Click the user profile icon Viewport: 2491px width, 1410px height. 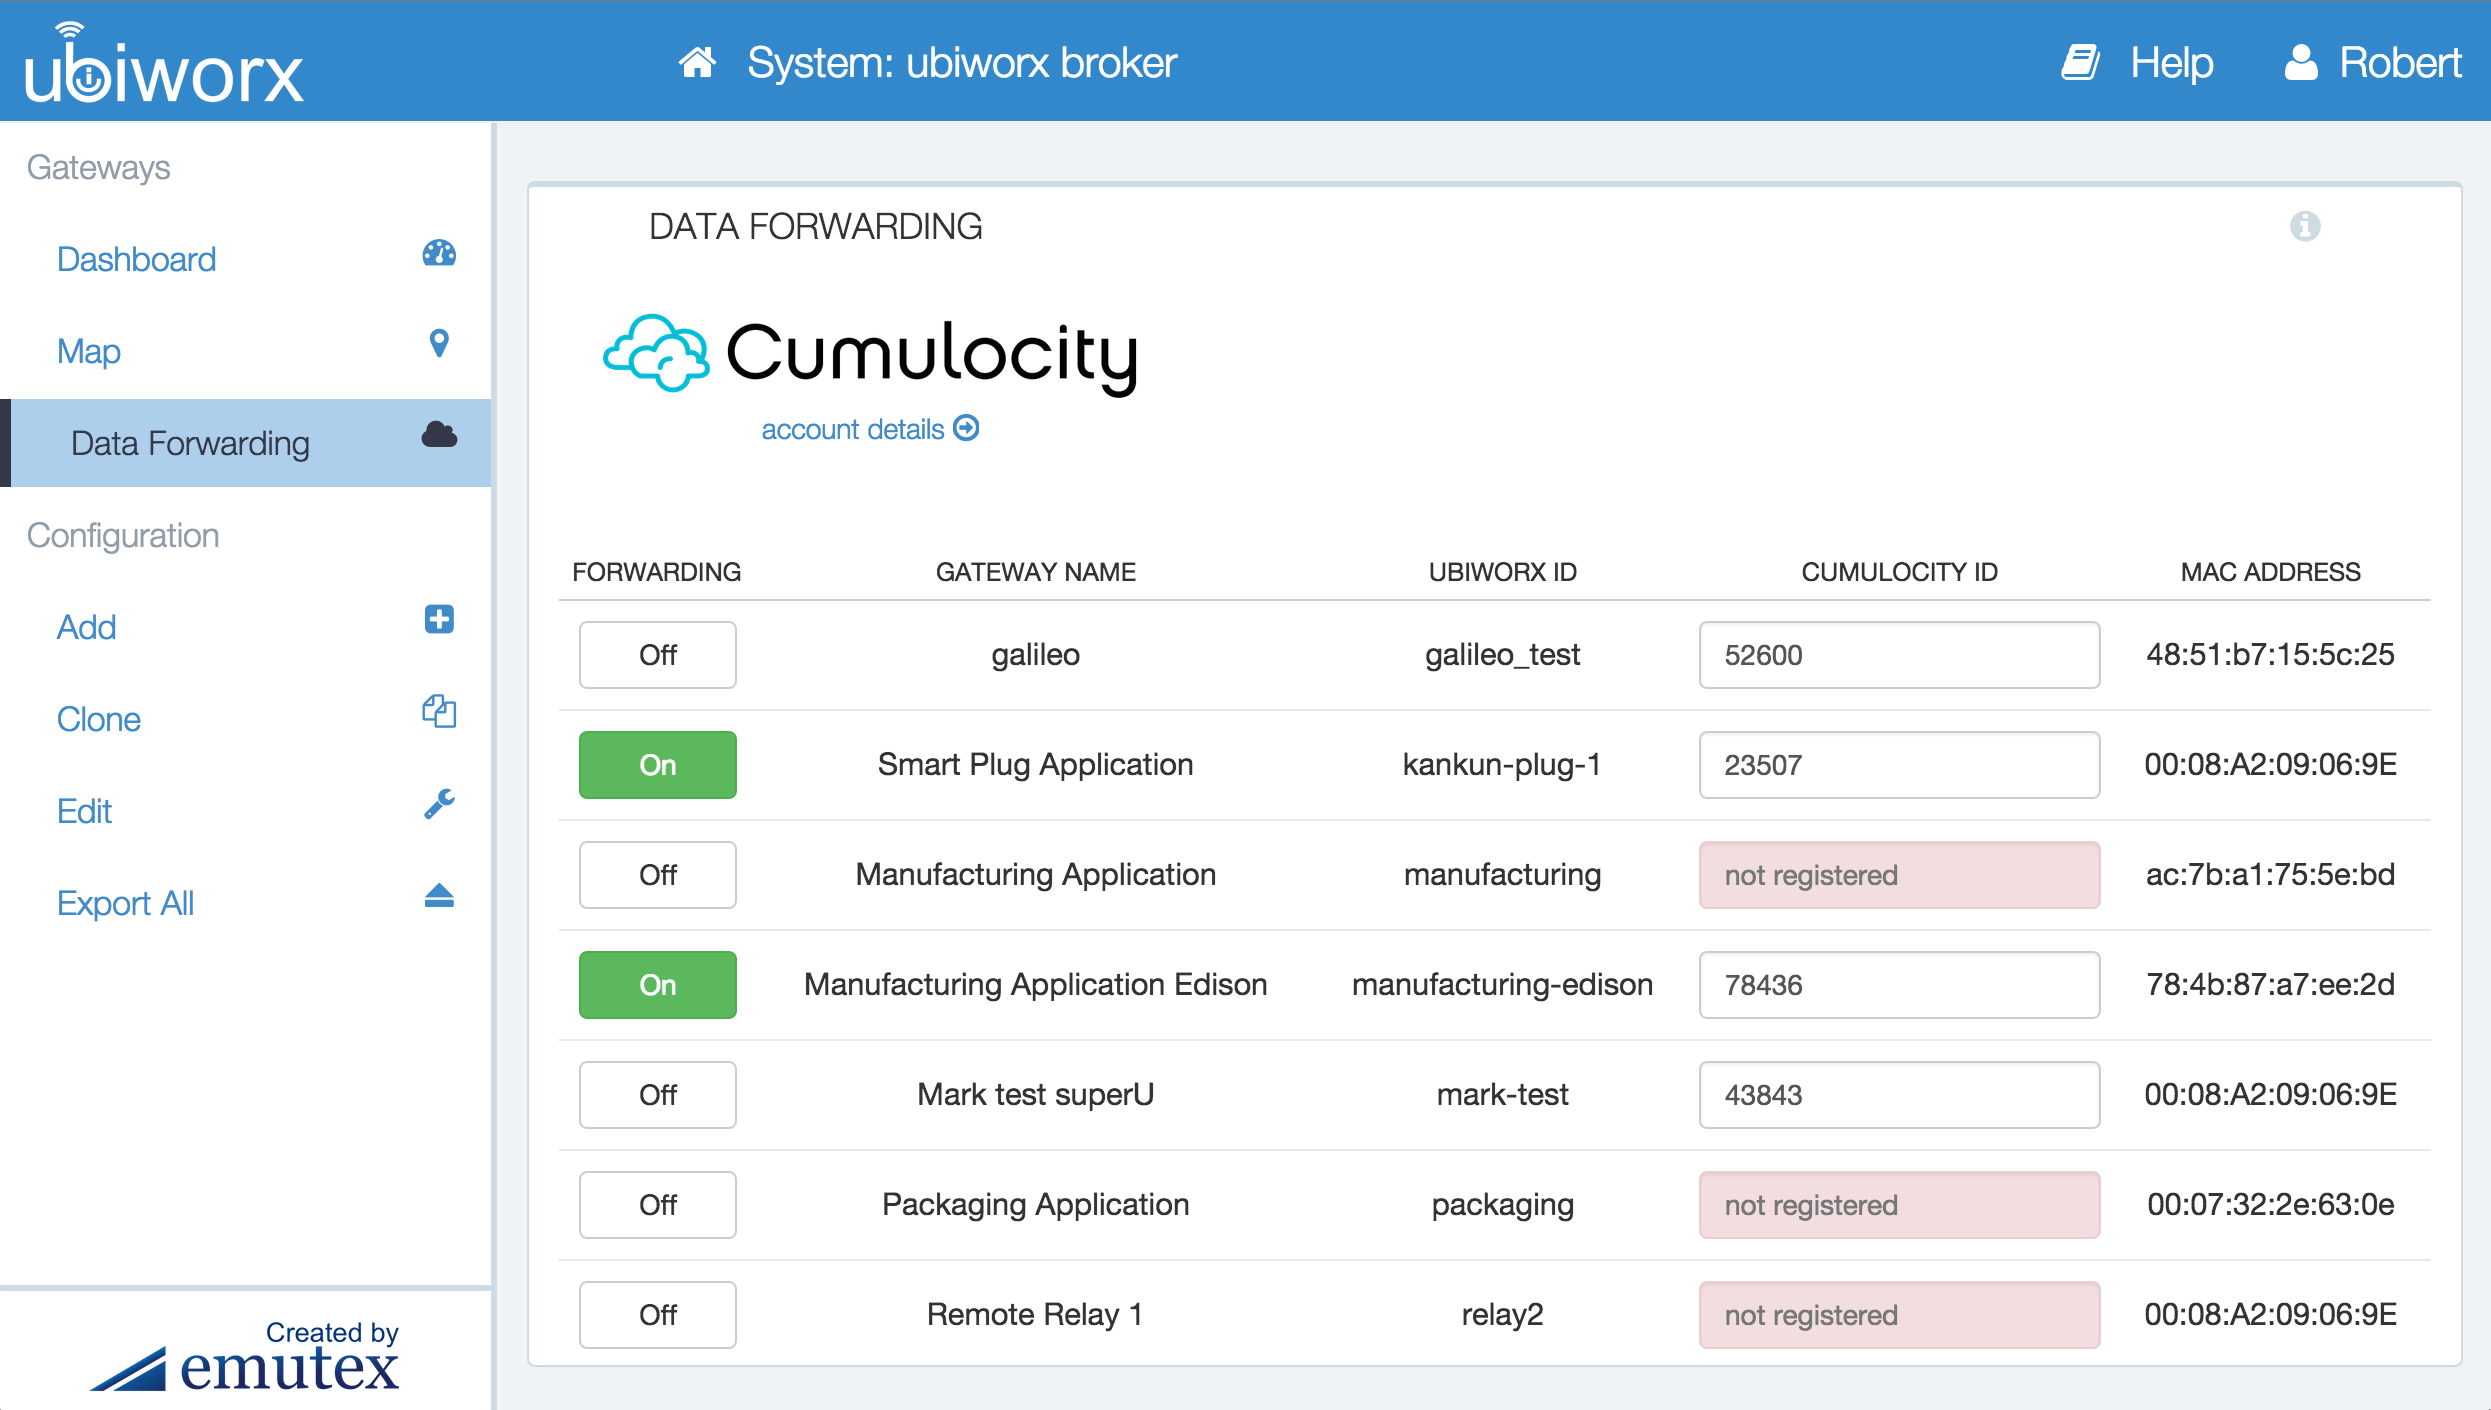2301,62
